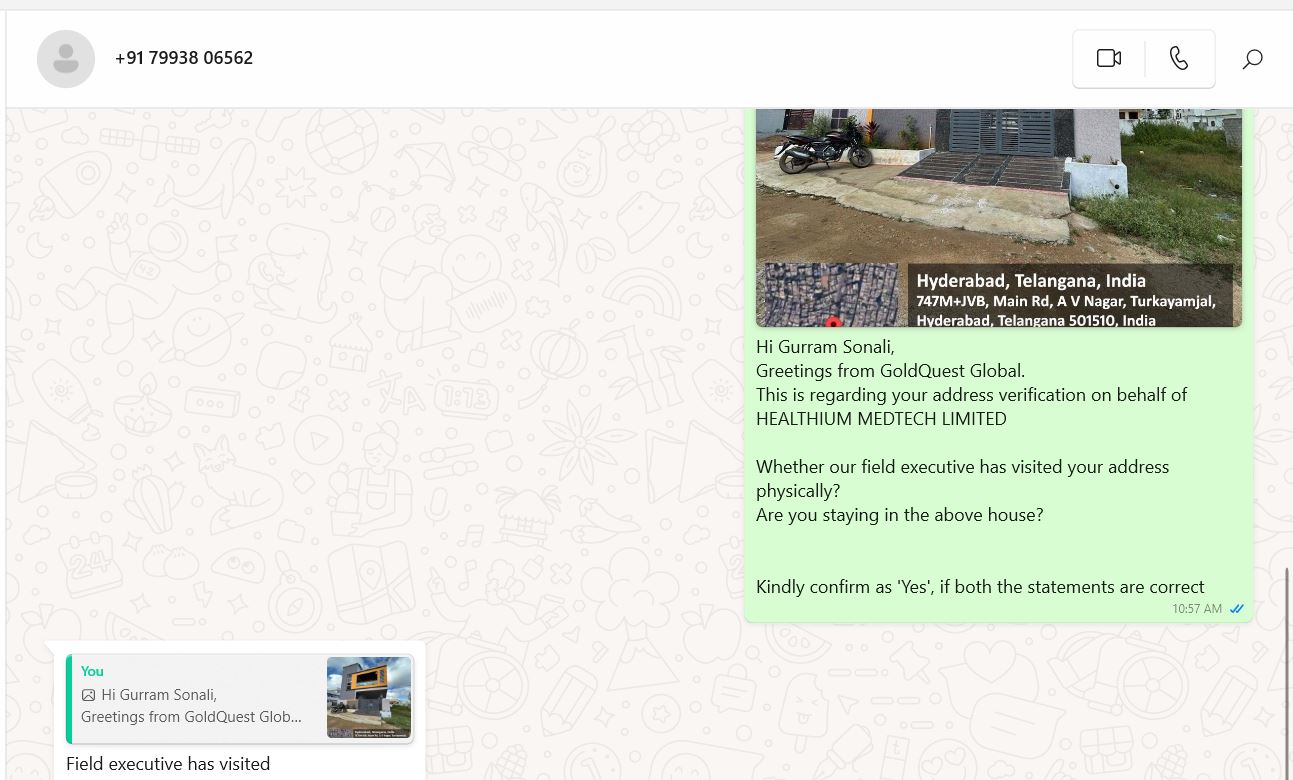
Task: Click the photo icon in the quoted reply preview
Action: [x=88, y=694]
